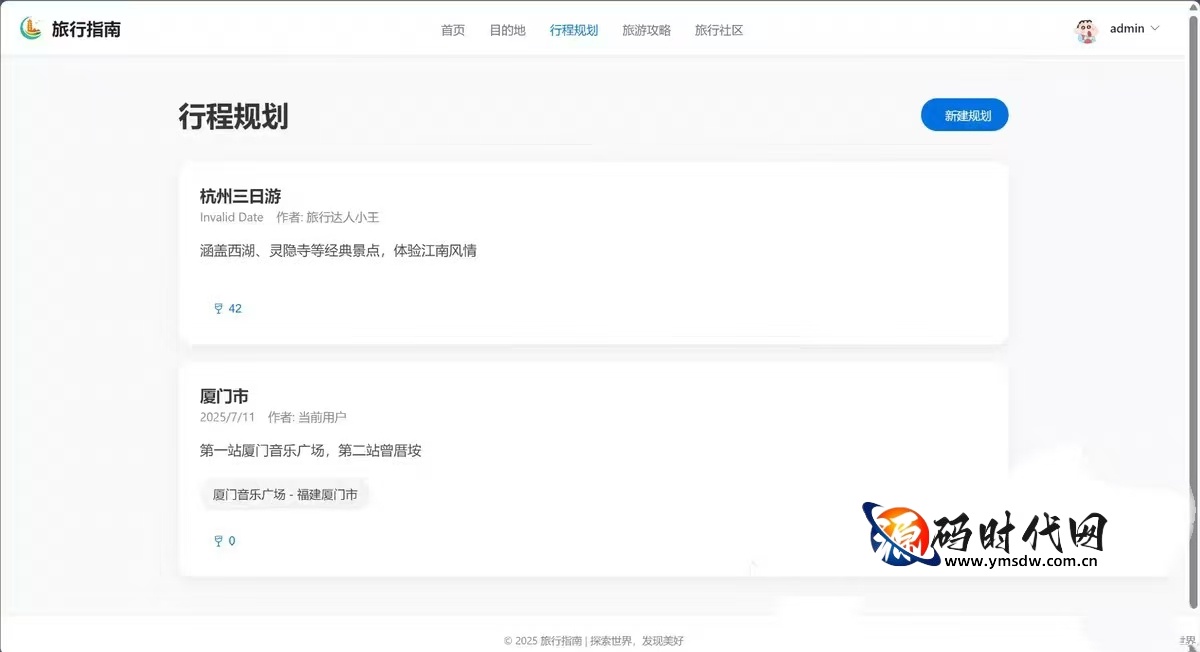Screen dimensions: 1200x652
Task: Click the like icon on 厦门市 card
Action: pyautogui.click(x=217, y=540)
